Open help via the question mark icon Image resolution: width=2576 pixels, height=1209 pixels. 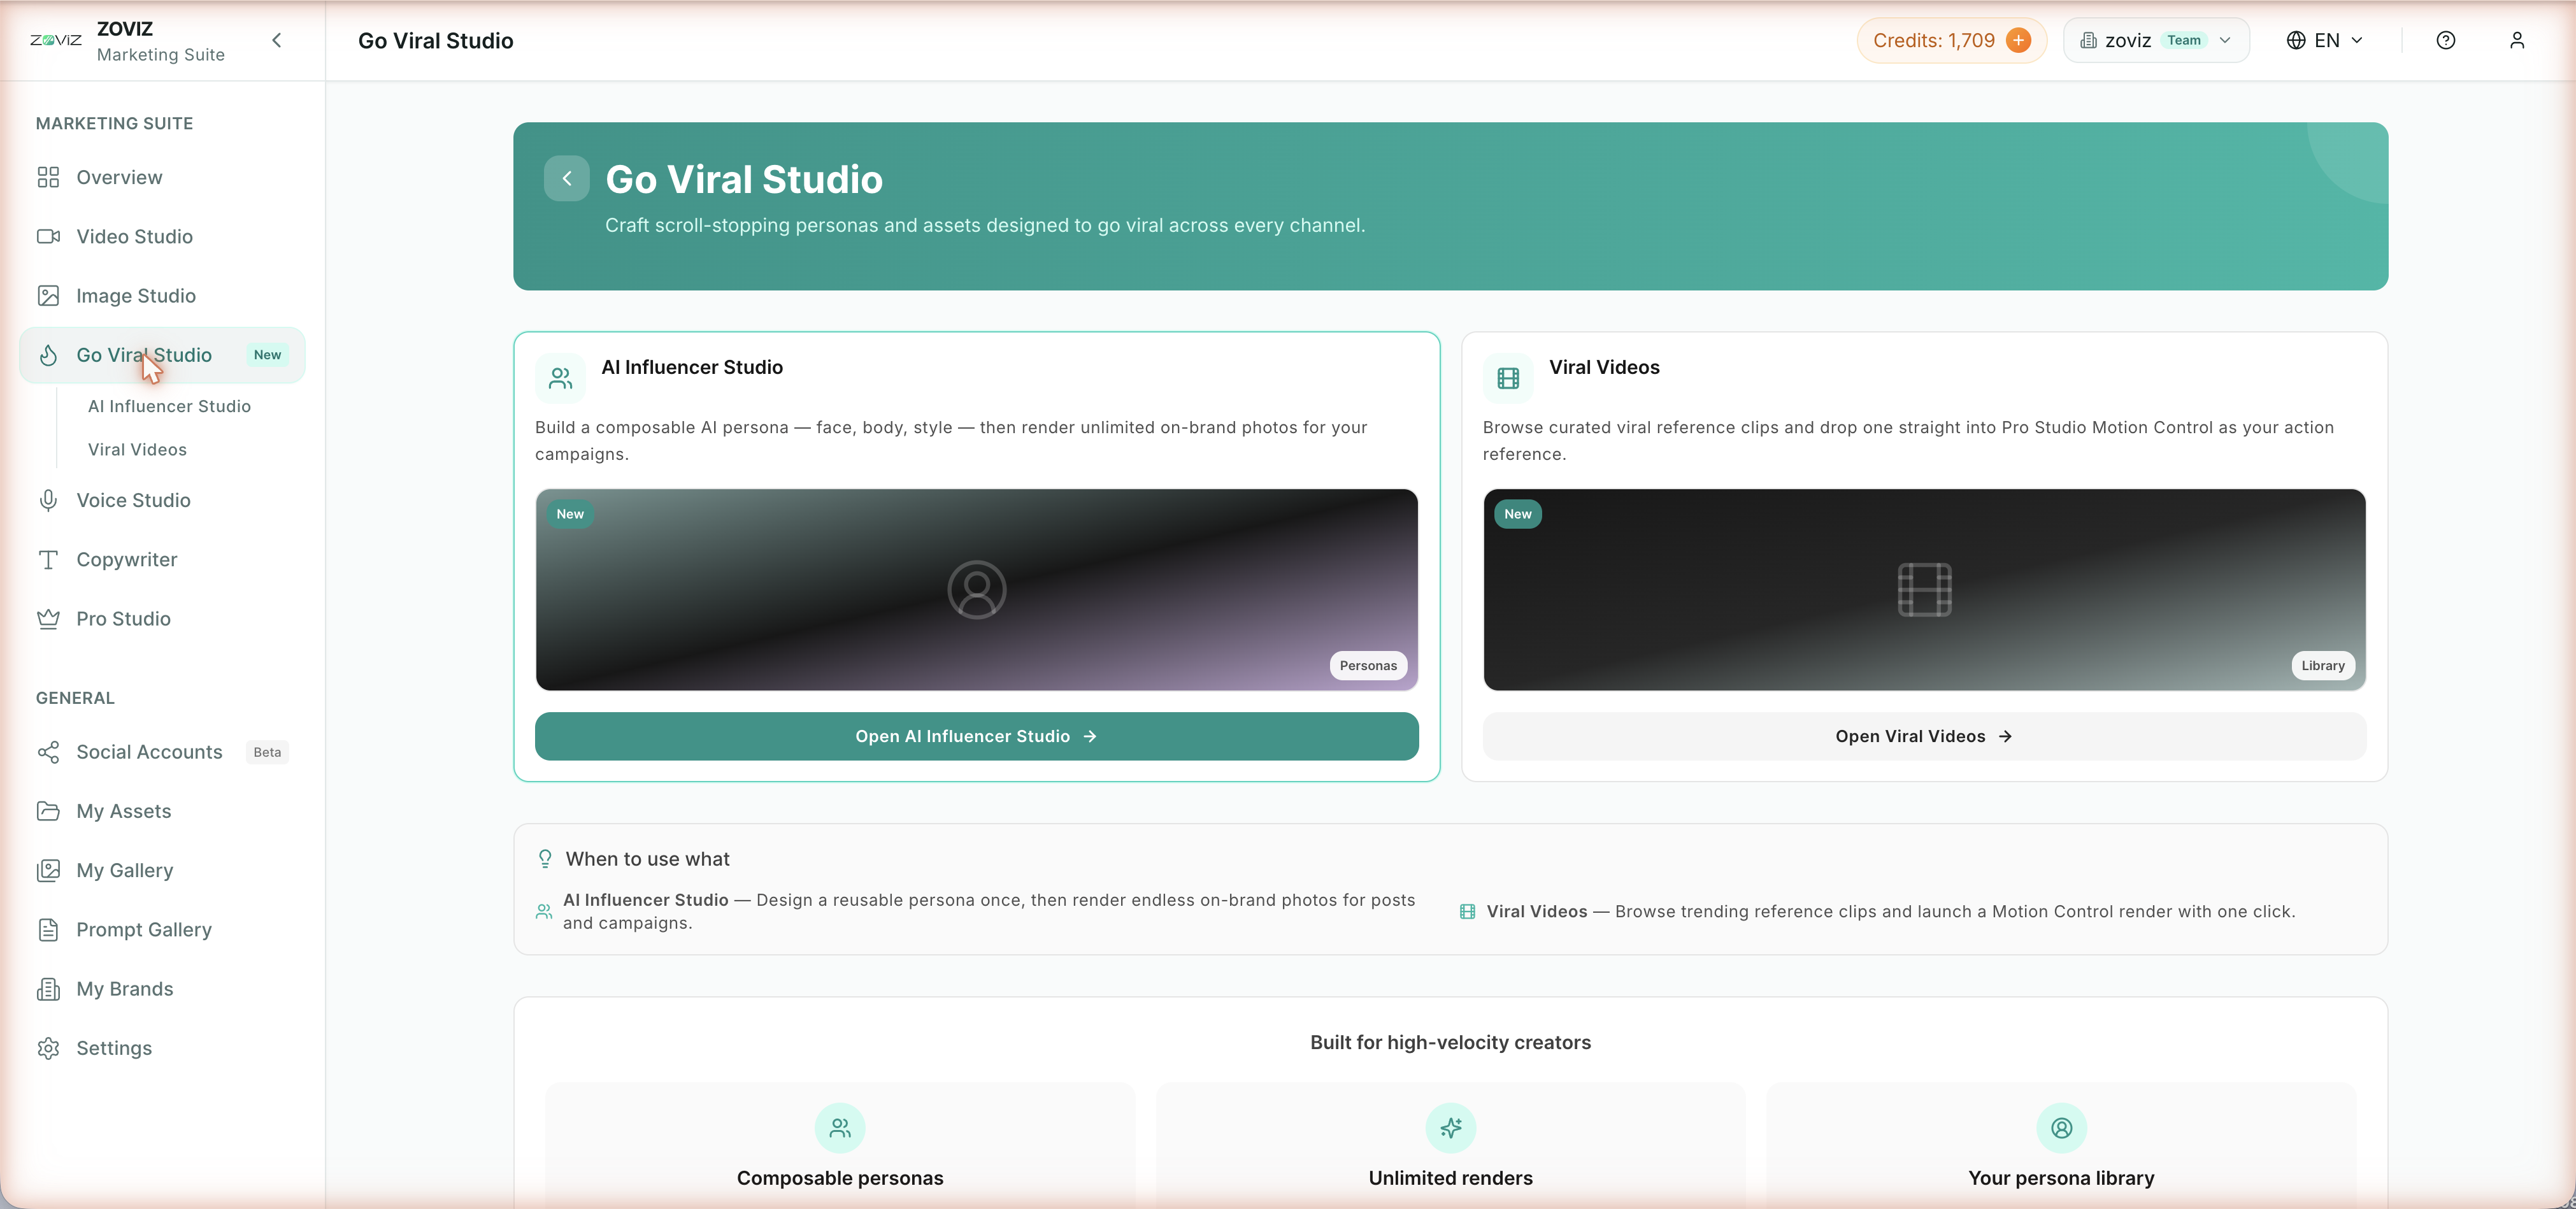[2446, 40]
